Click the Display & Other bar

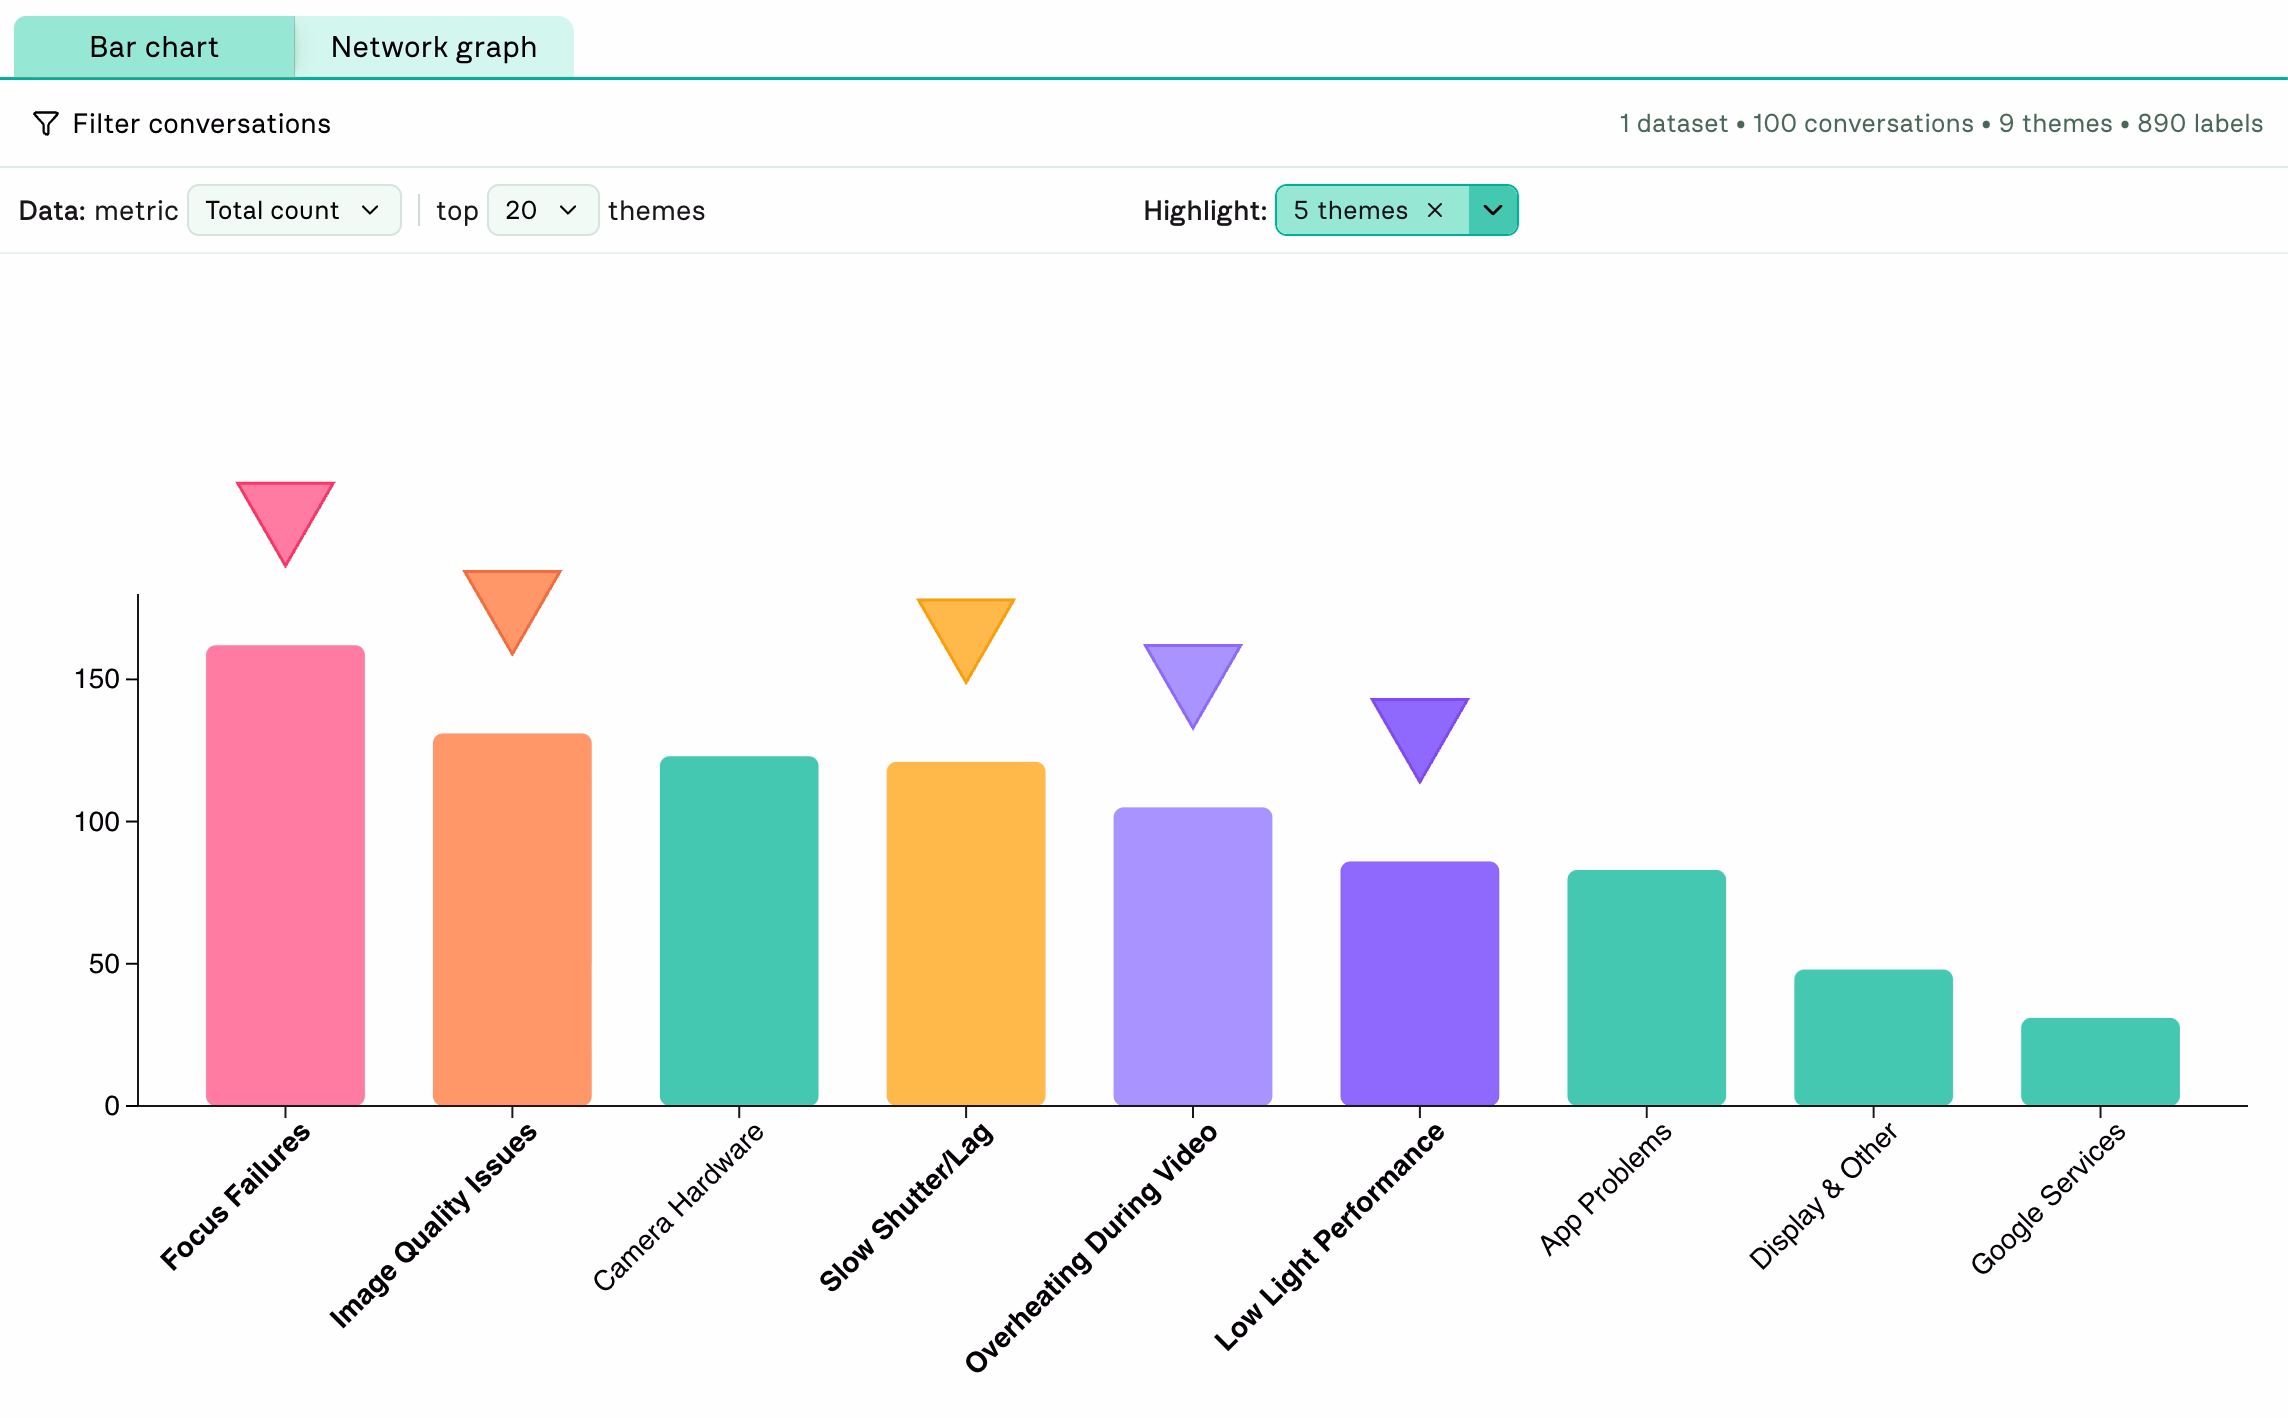1873,1037
